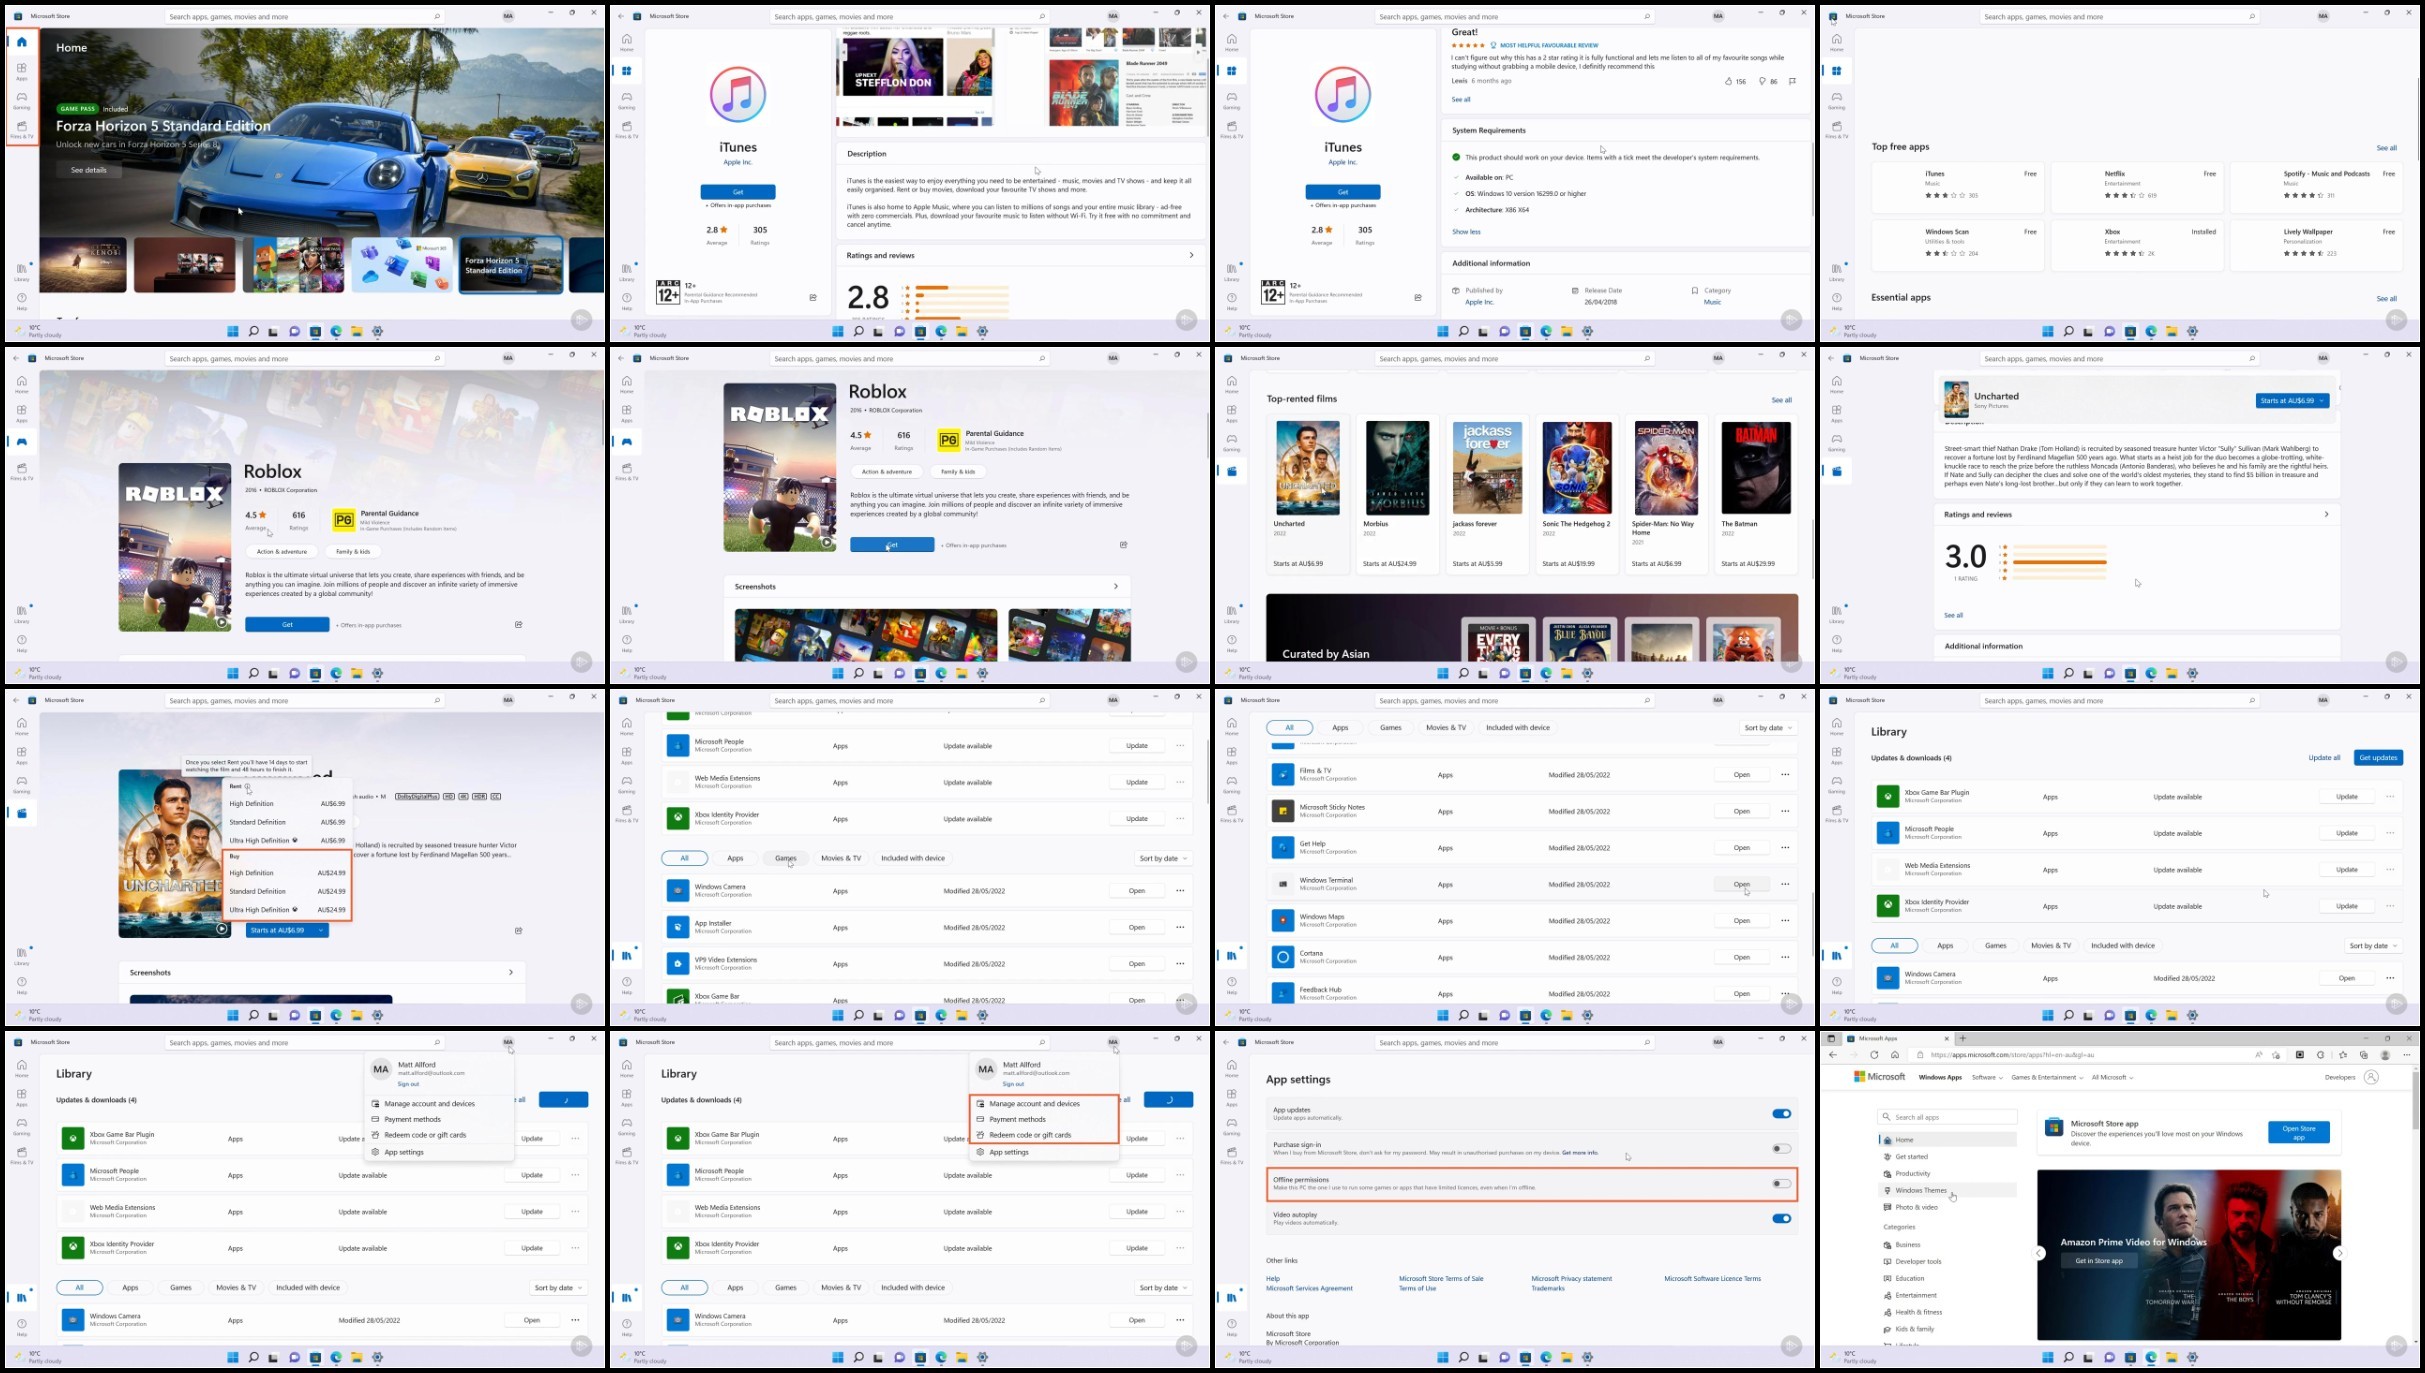Open Edge's Settings and more ellipsis menu

coord(2406,1055)
